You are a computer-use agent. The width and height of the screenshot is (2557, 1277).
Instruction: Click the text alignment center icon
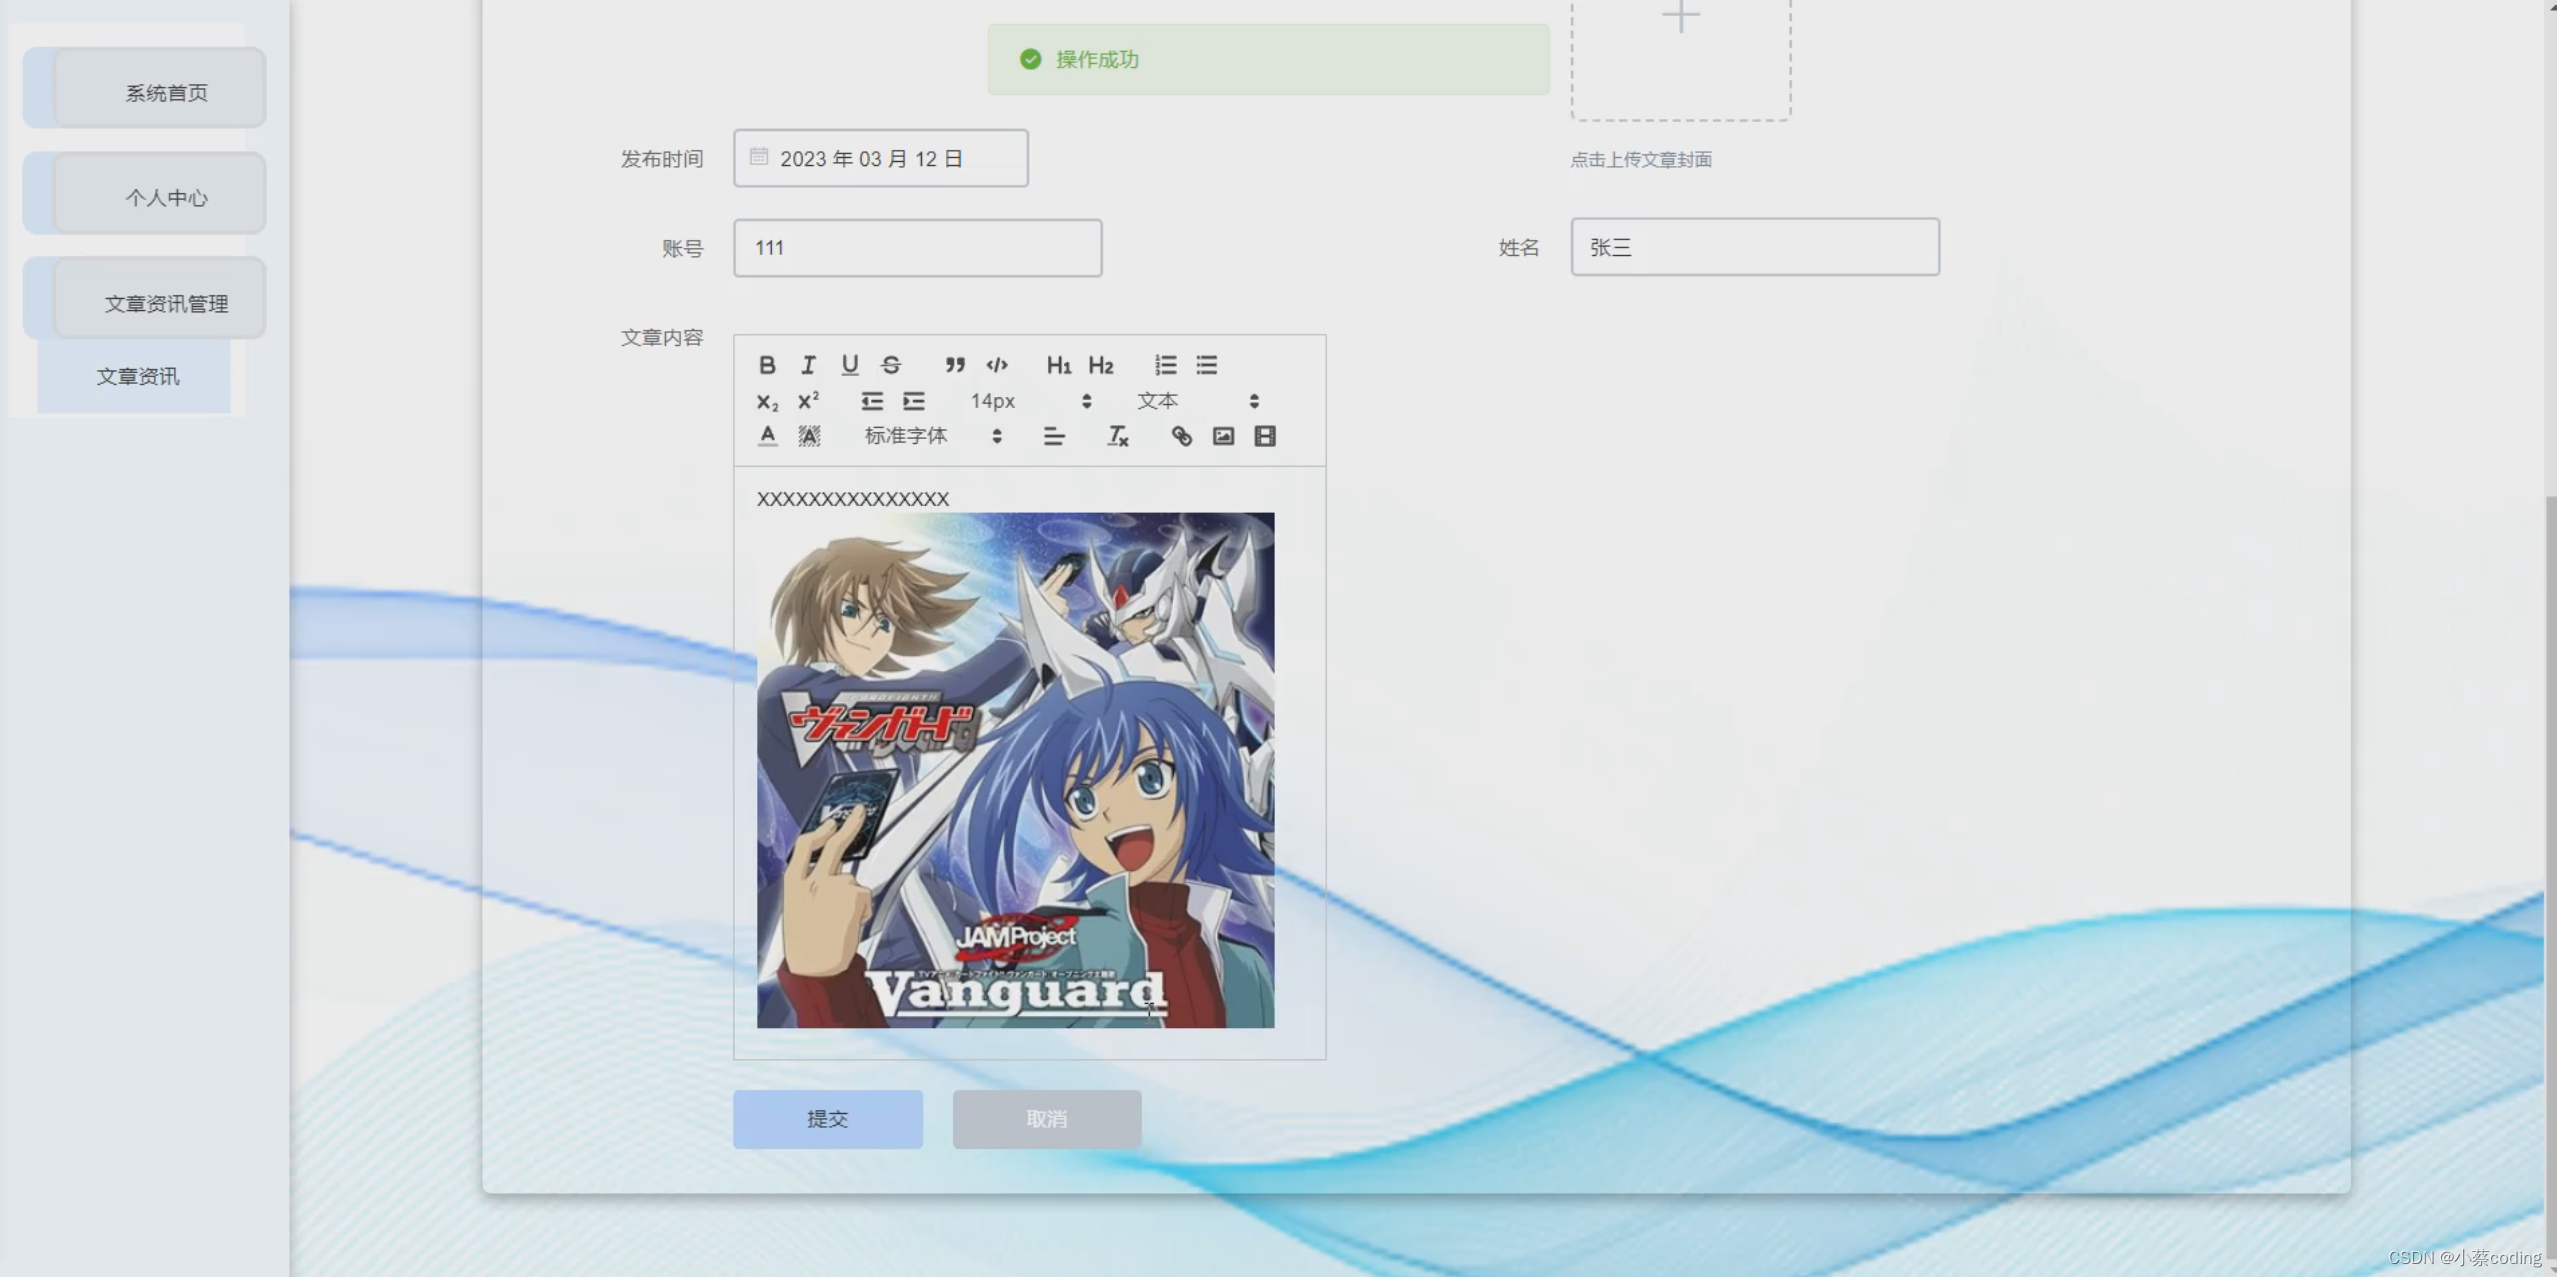click(x=1052, y=435)
